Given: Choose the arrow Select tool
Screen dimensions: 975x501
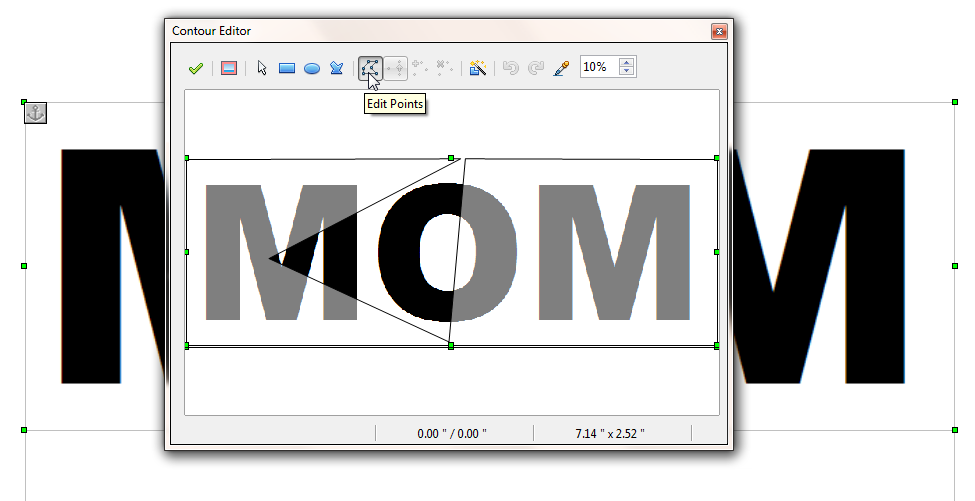Looking at the screenshot, I should coord(262,68).
